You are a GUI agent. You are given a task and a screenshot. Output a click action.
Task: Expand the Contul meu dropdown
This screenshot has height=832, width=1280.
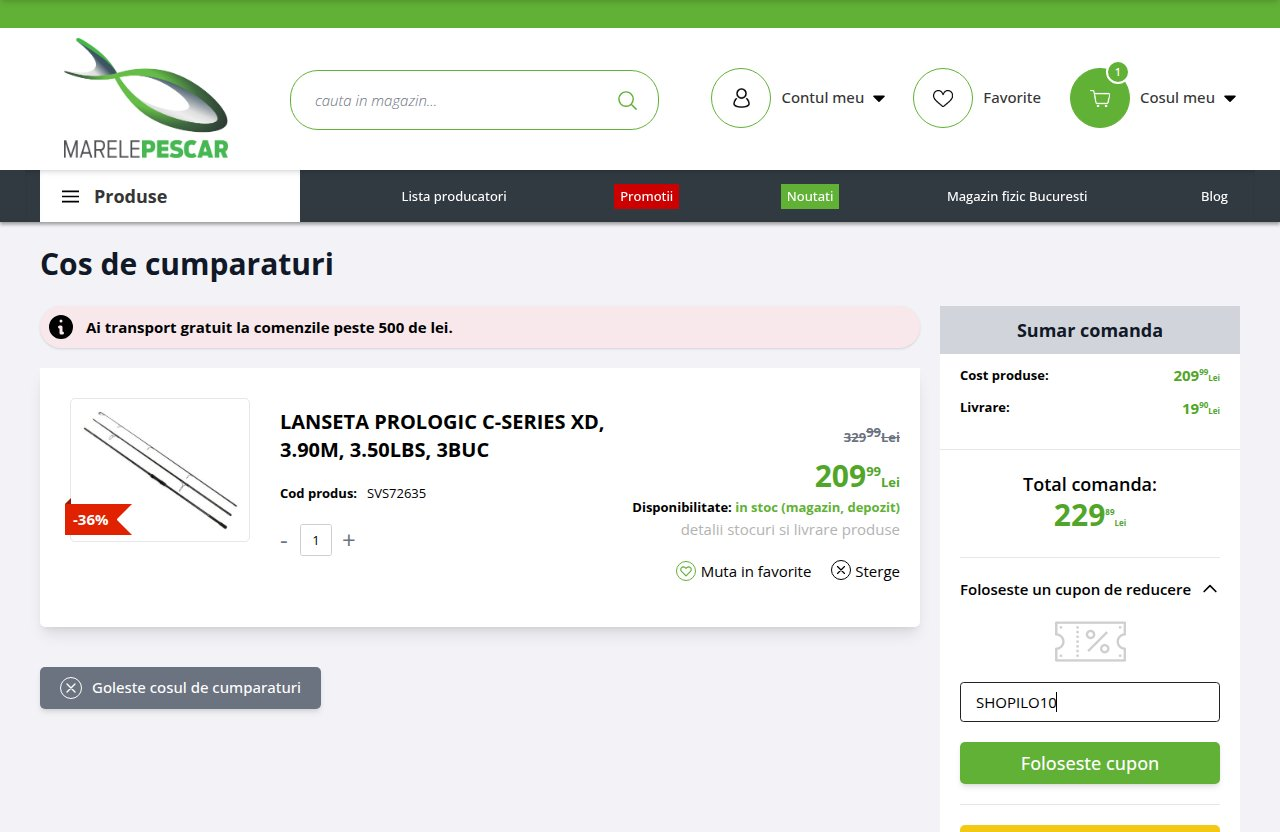click(879, 99)
